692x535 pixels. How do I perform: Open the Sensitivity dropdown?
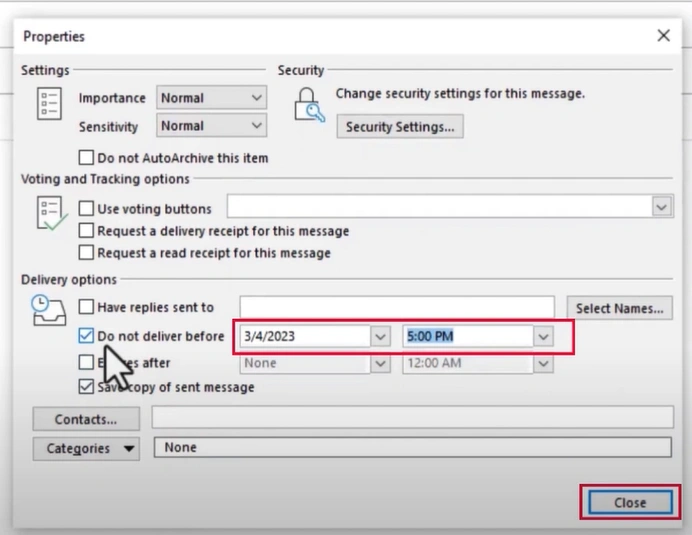[211, 125]
